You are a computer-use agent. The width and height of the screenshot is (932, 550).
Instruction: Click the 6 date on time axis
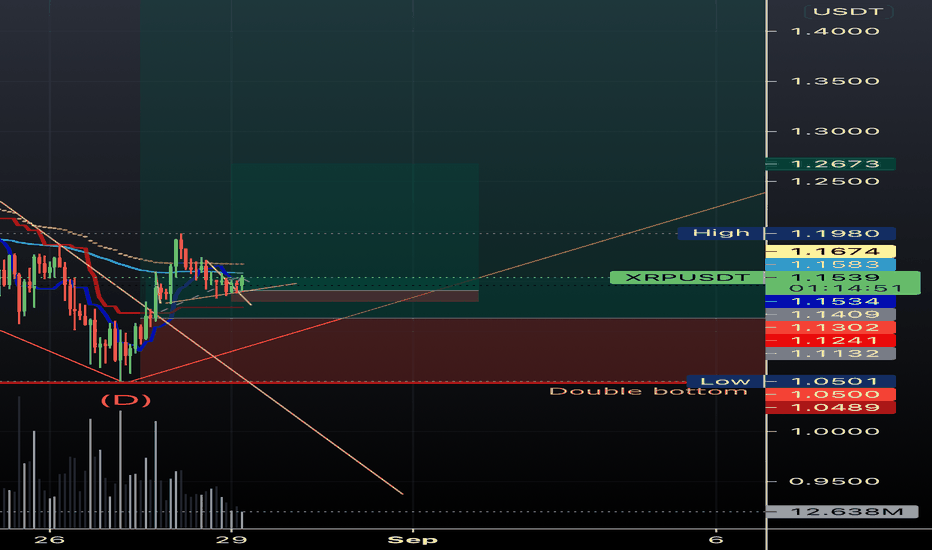(x=716, y=540)
